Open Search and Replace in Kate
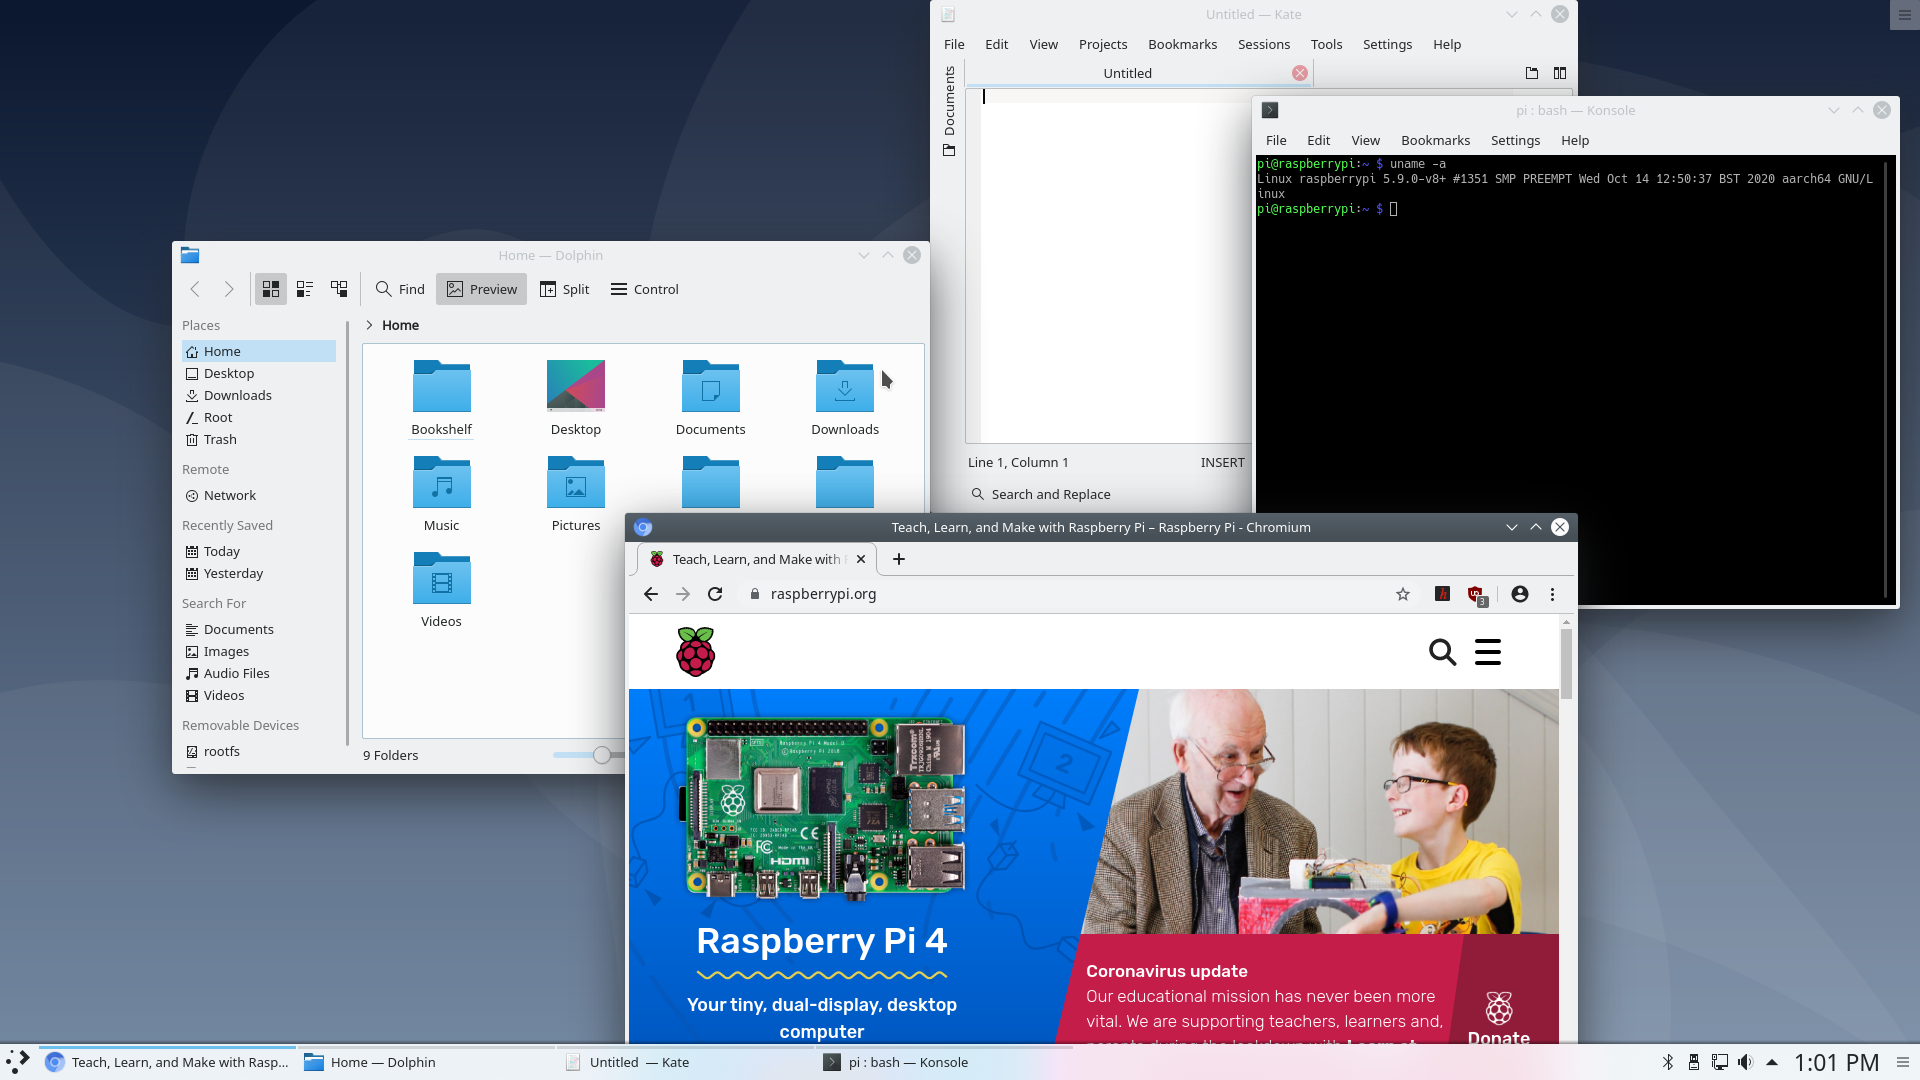1920x1080 pixels. point(1041,494)
